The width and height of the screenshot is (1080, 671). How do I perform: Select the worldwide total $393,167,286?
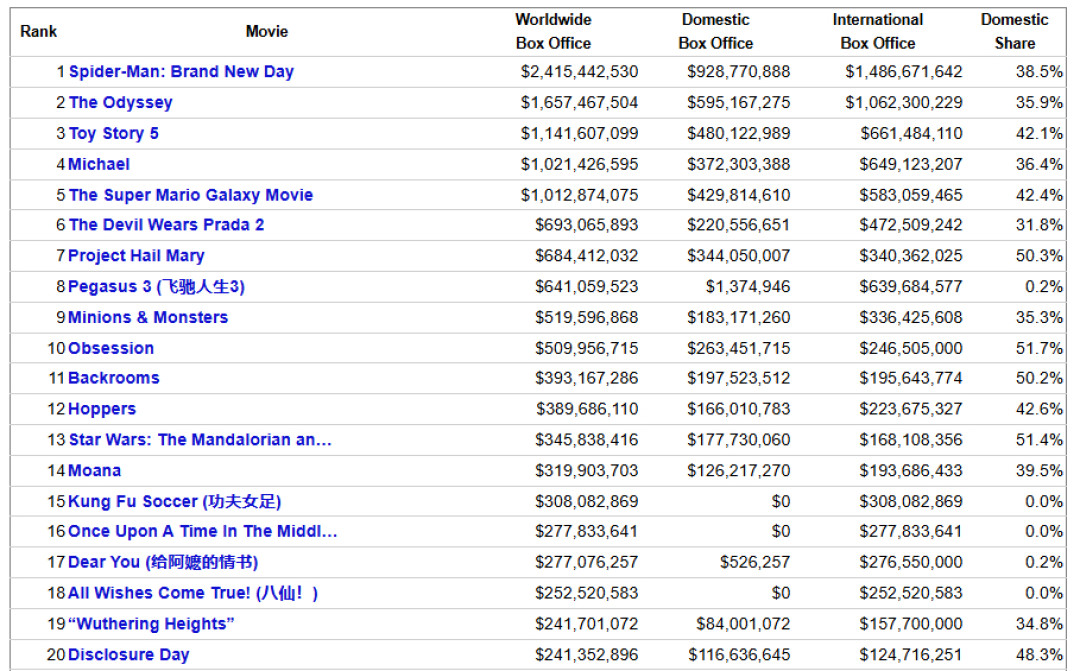[x=587, y=378]
